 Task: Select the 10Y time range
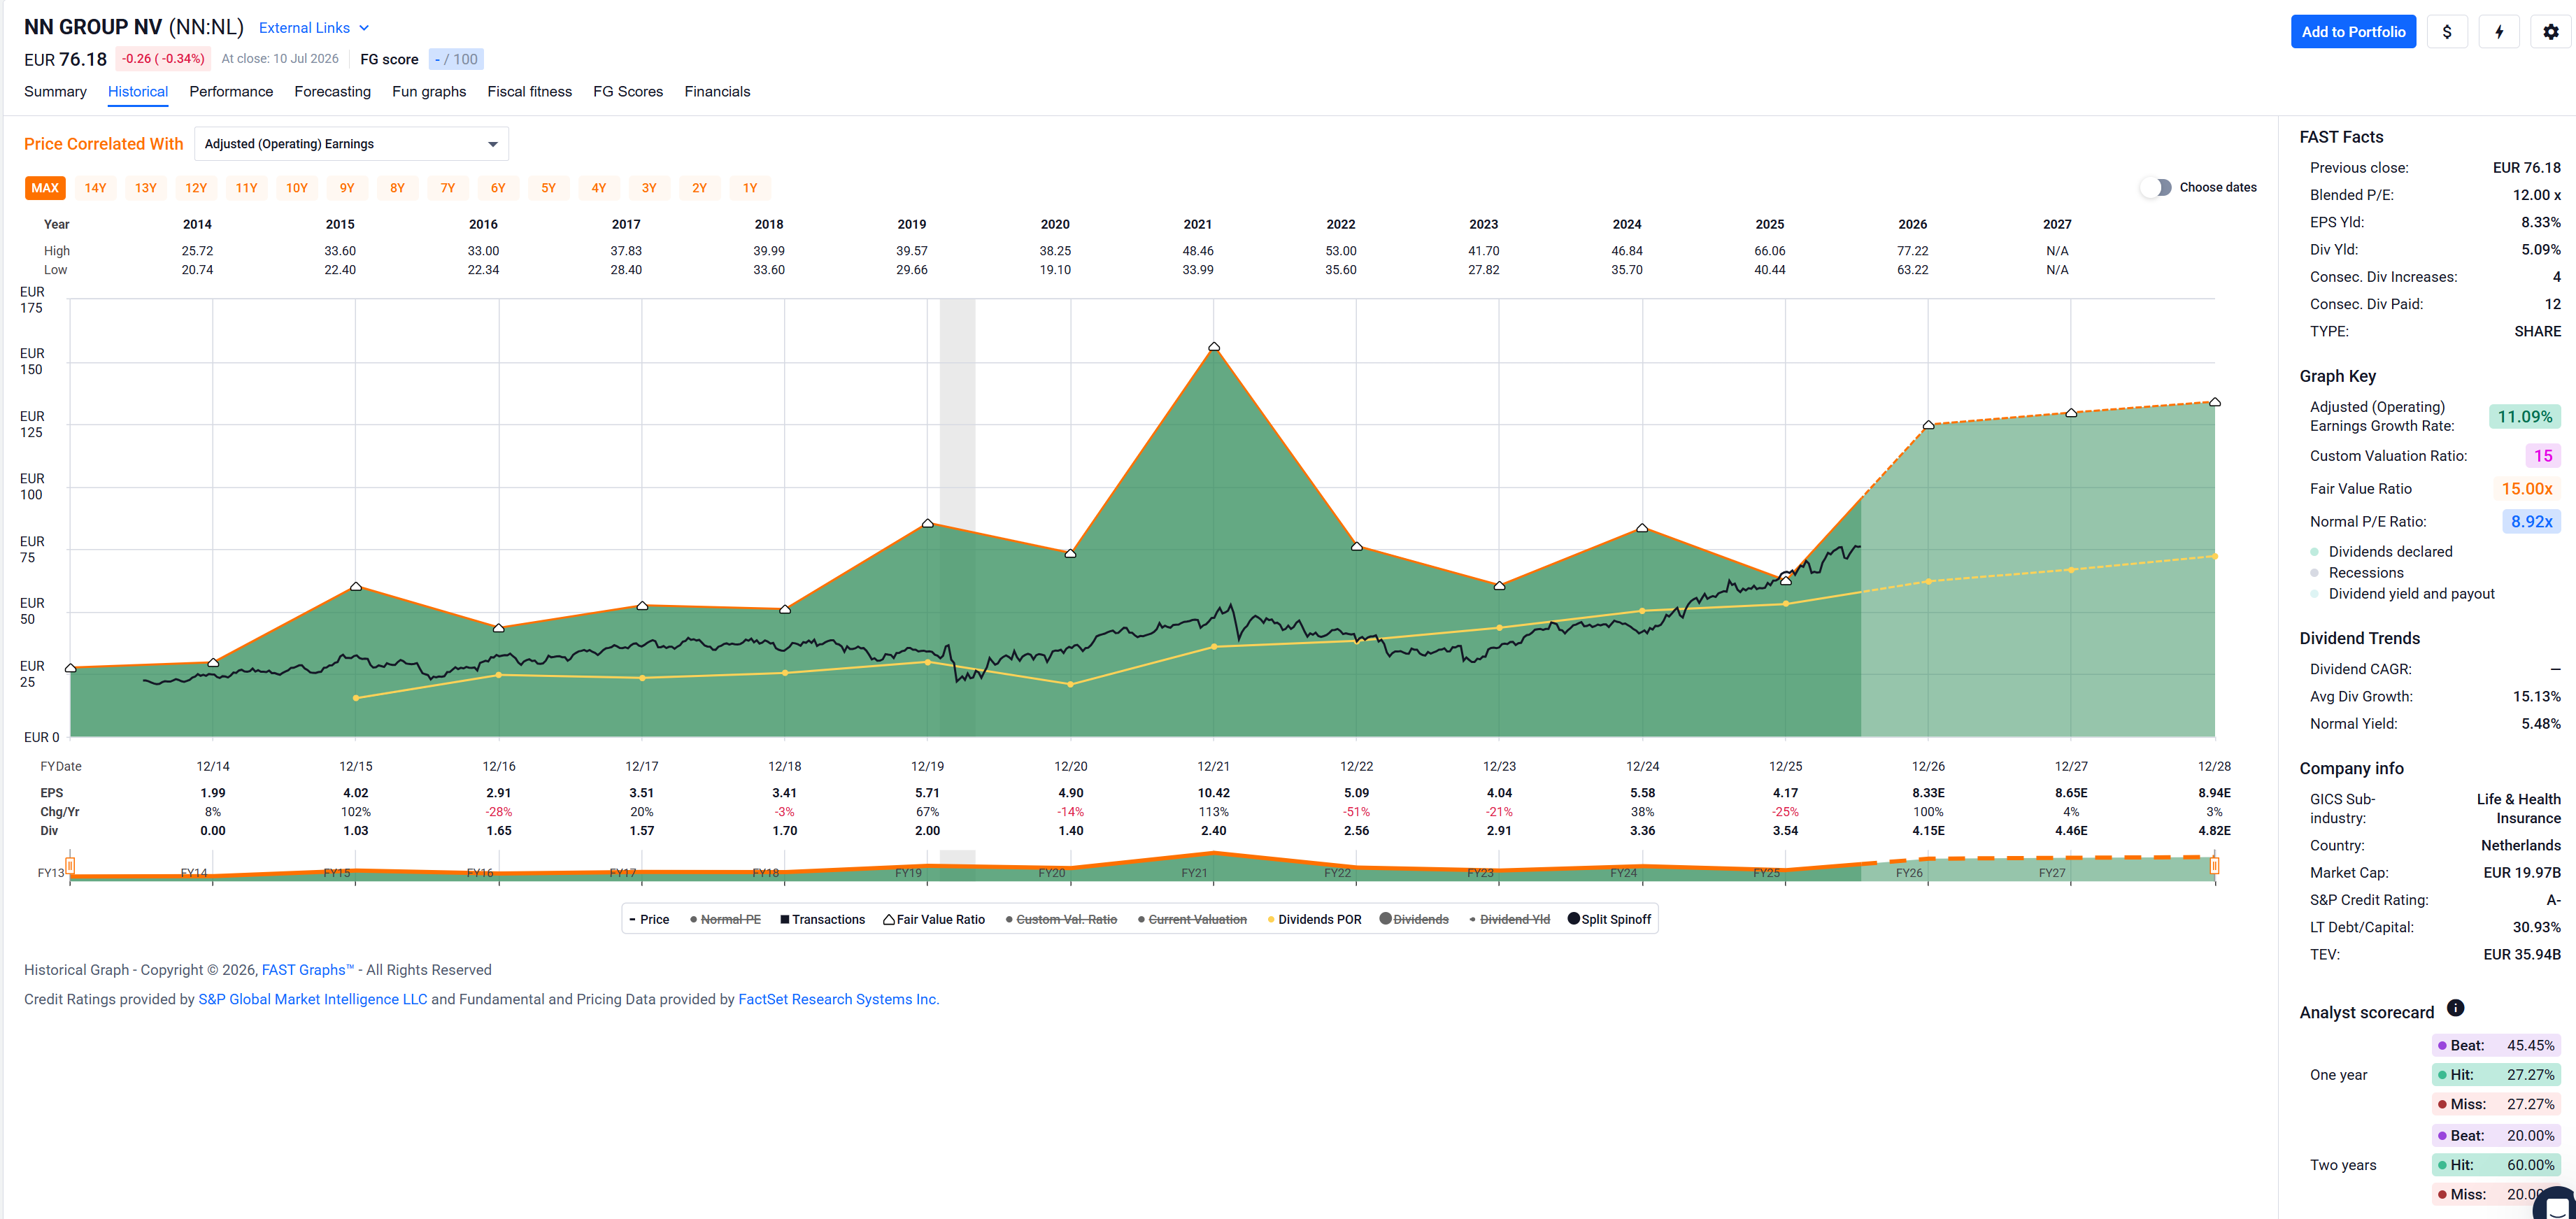(297, 188)
